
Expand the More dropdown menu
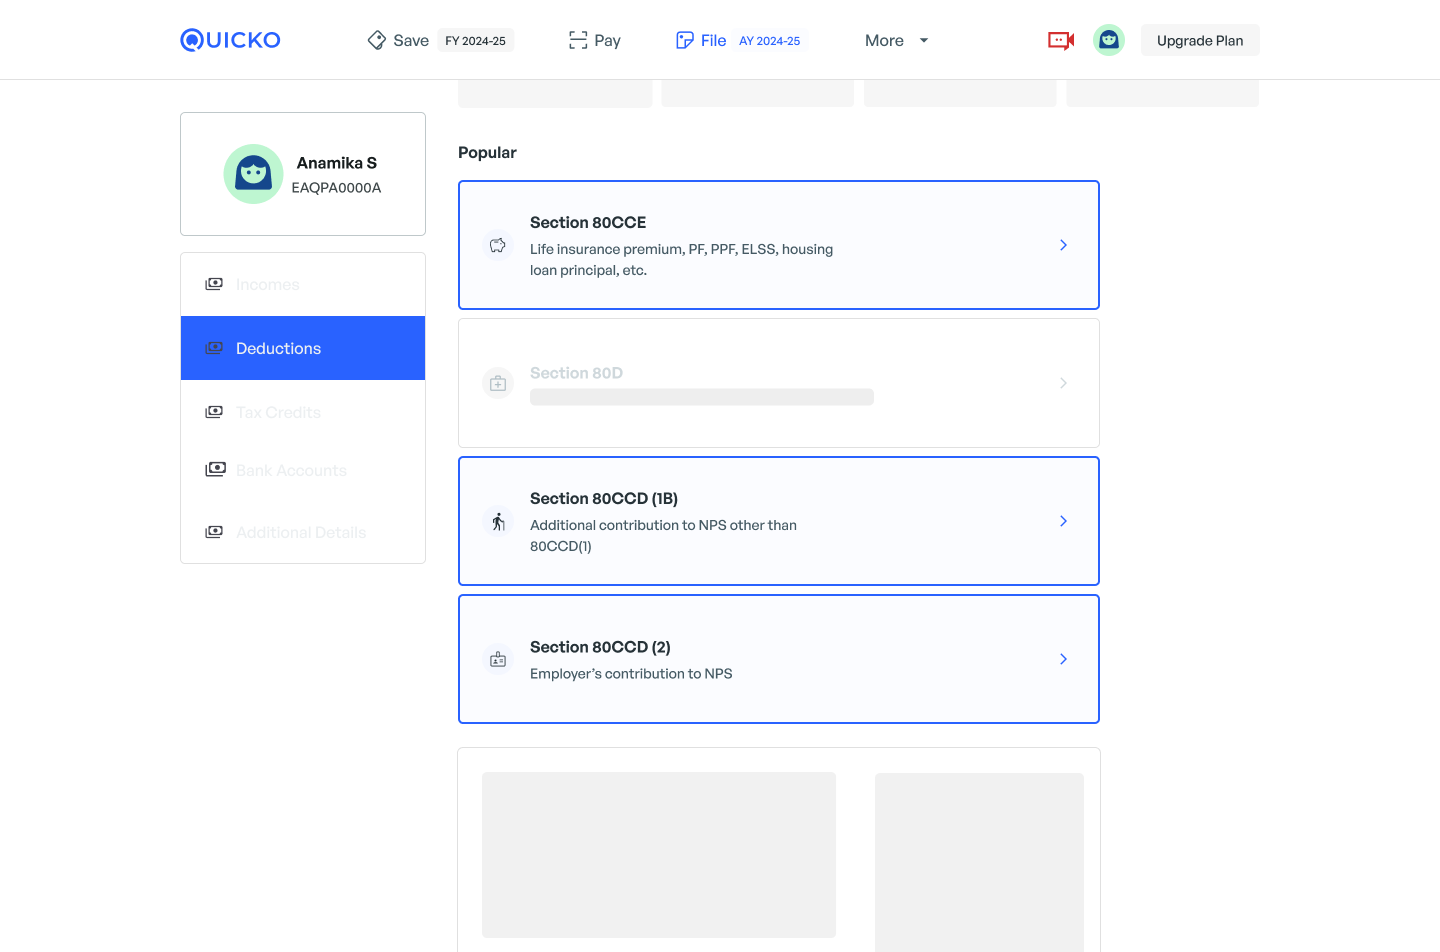point(896,40)
